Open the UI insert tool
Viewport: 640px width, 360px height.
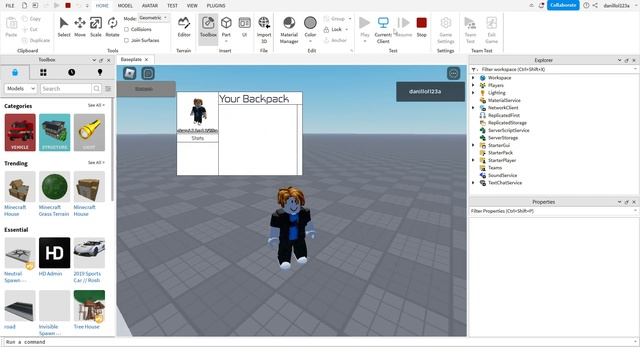[244, 27]
